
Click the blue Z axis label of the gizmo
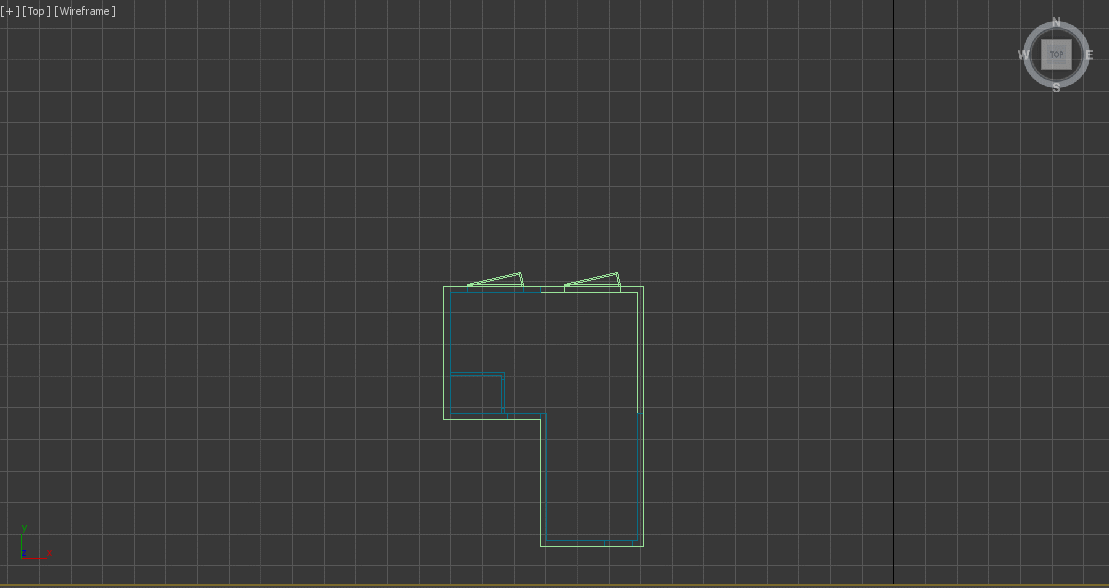24,552
